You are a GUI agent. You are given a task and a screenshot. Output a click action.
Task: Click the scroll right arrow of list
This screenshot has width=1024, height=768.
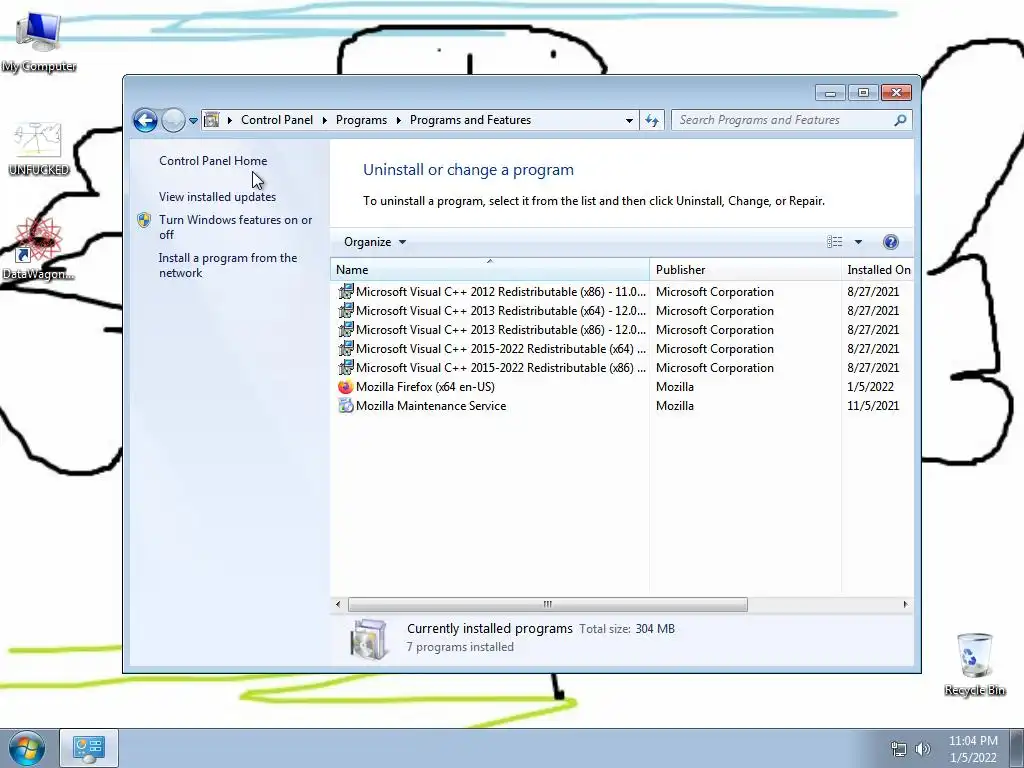(x=905, y=604)
